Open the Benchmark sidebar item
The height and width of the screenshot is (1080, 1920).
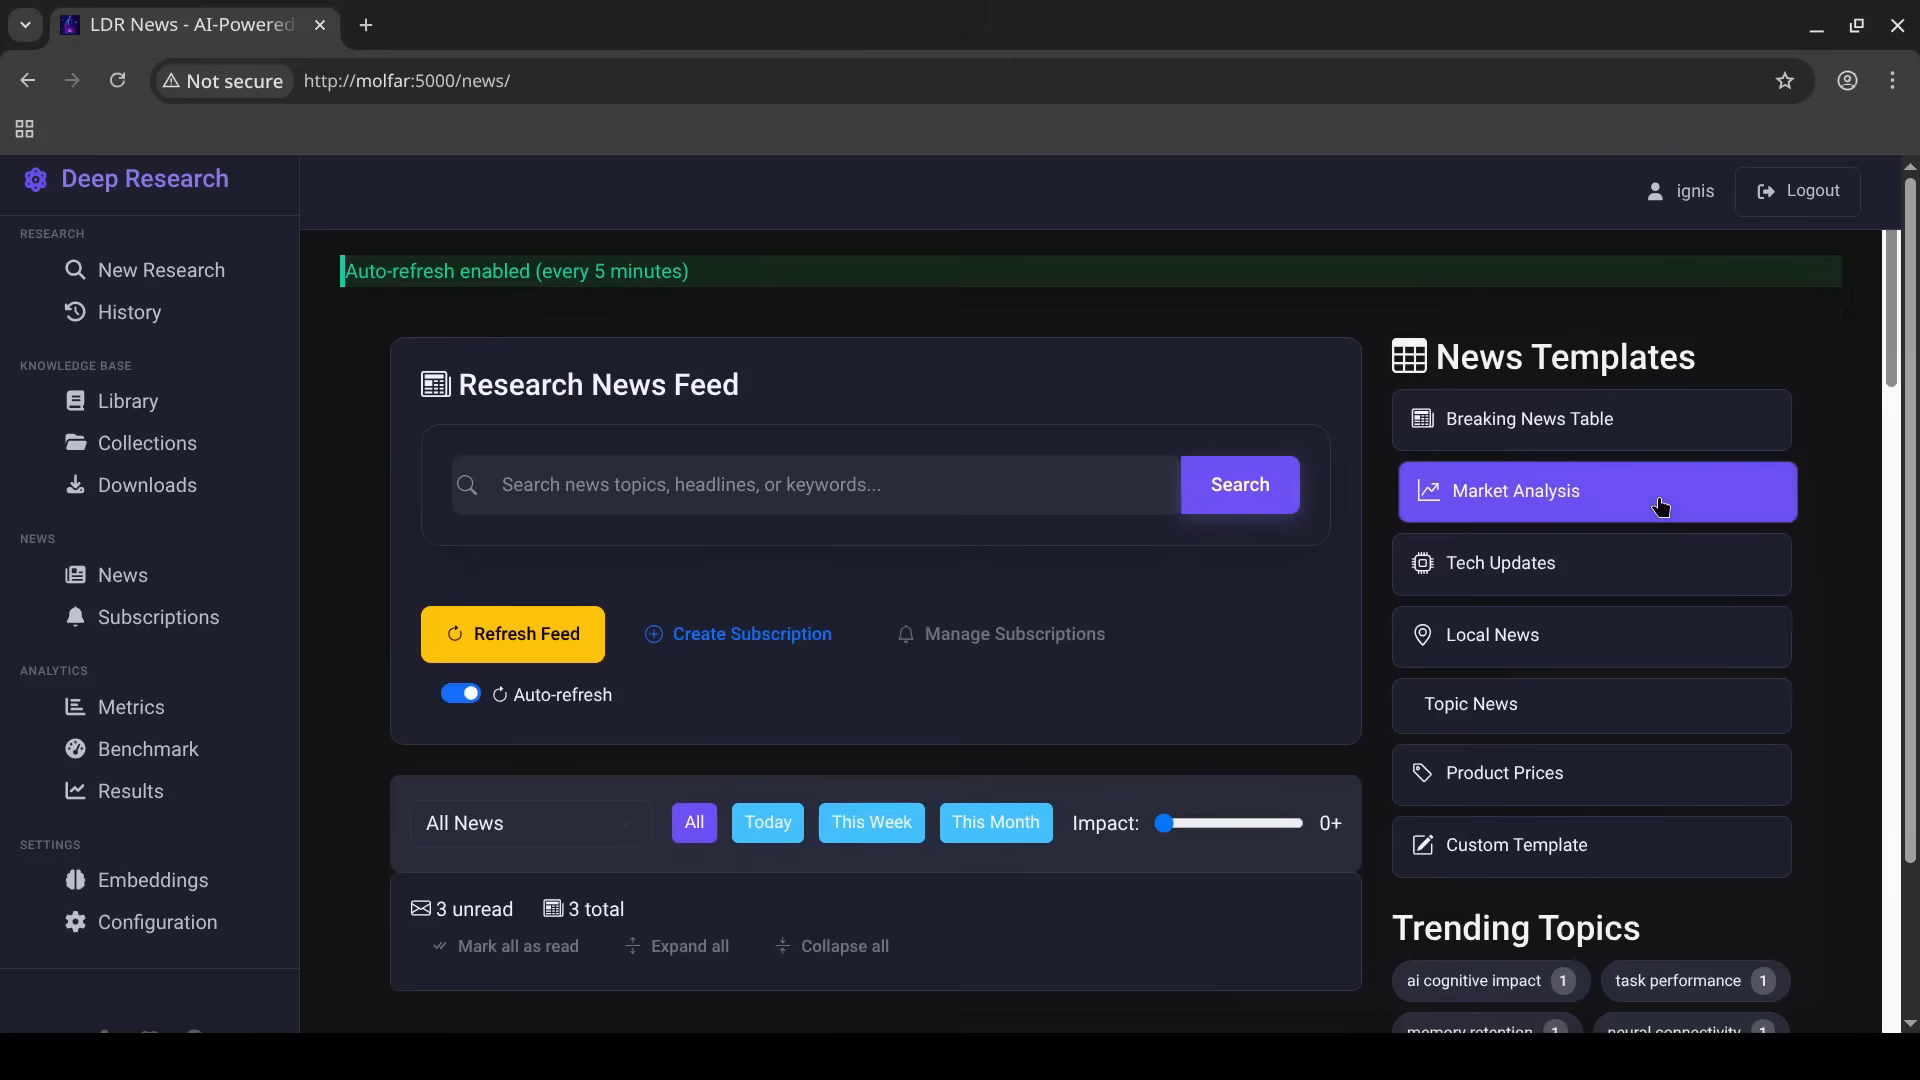150,749
